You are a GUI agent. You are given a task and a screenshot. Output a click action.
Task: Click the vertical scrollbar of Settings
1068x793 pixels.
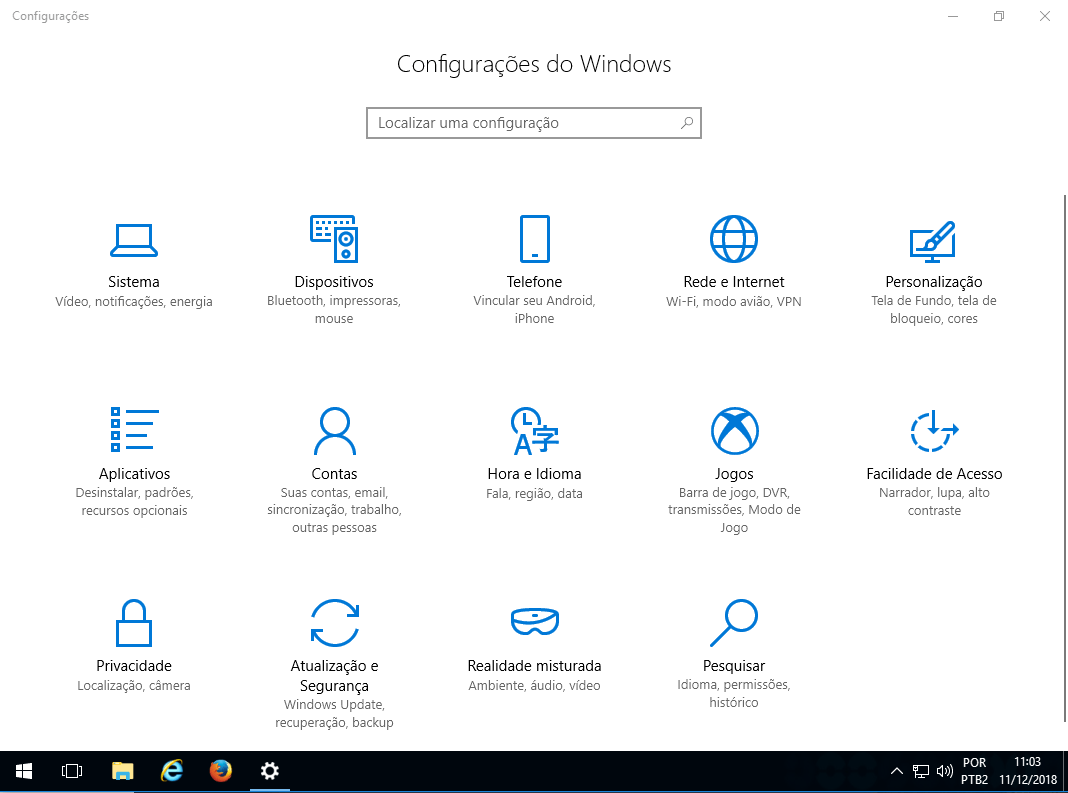tap(1063, 450)
